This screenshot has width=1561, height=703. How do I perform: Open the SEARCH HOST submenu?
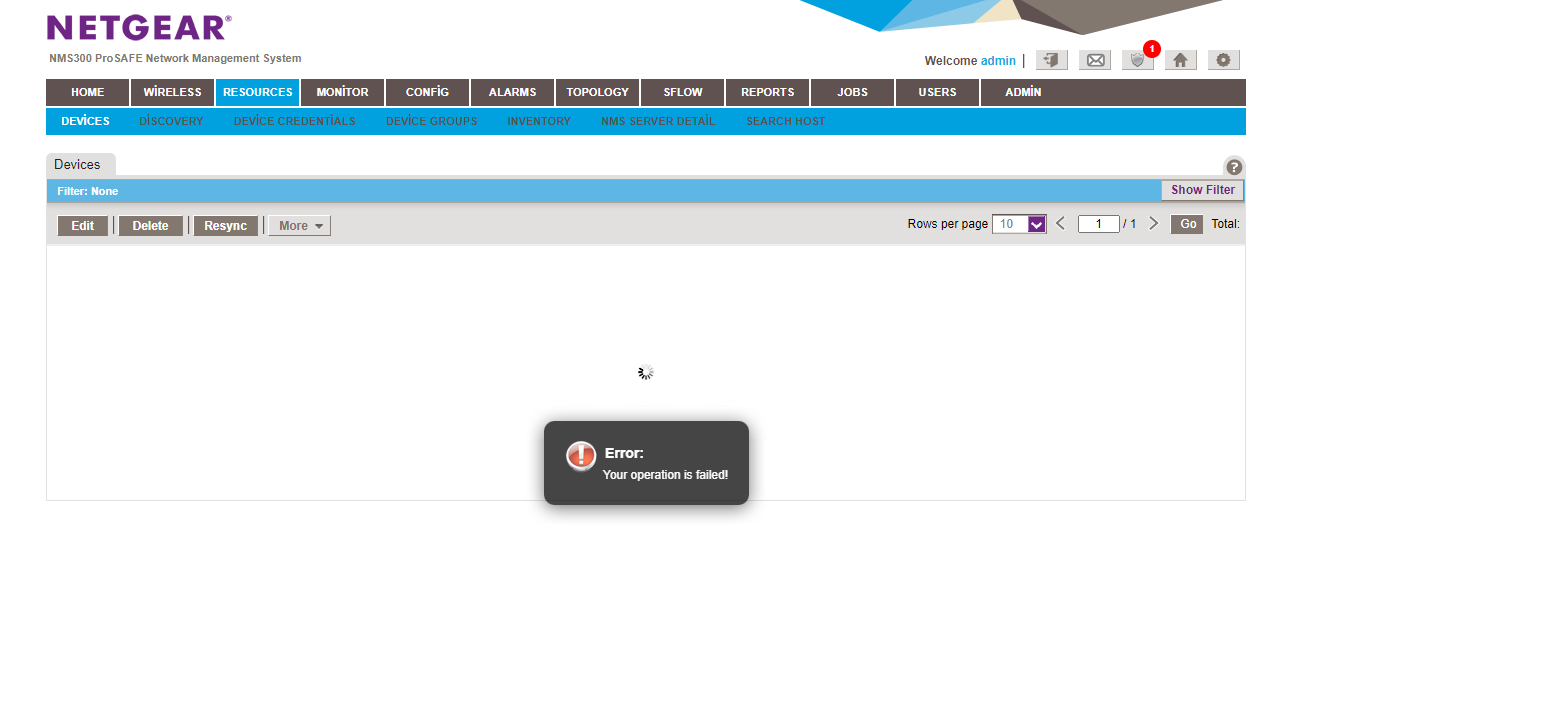pos(786,121)
